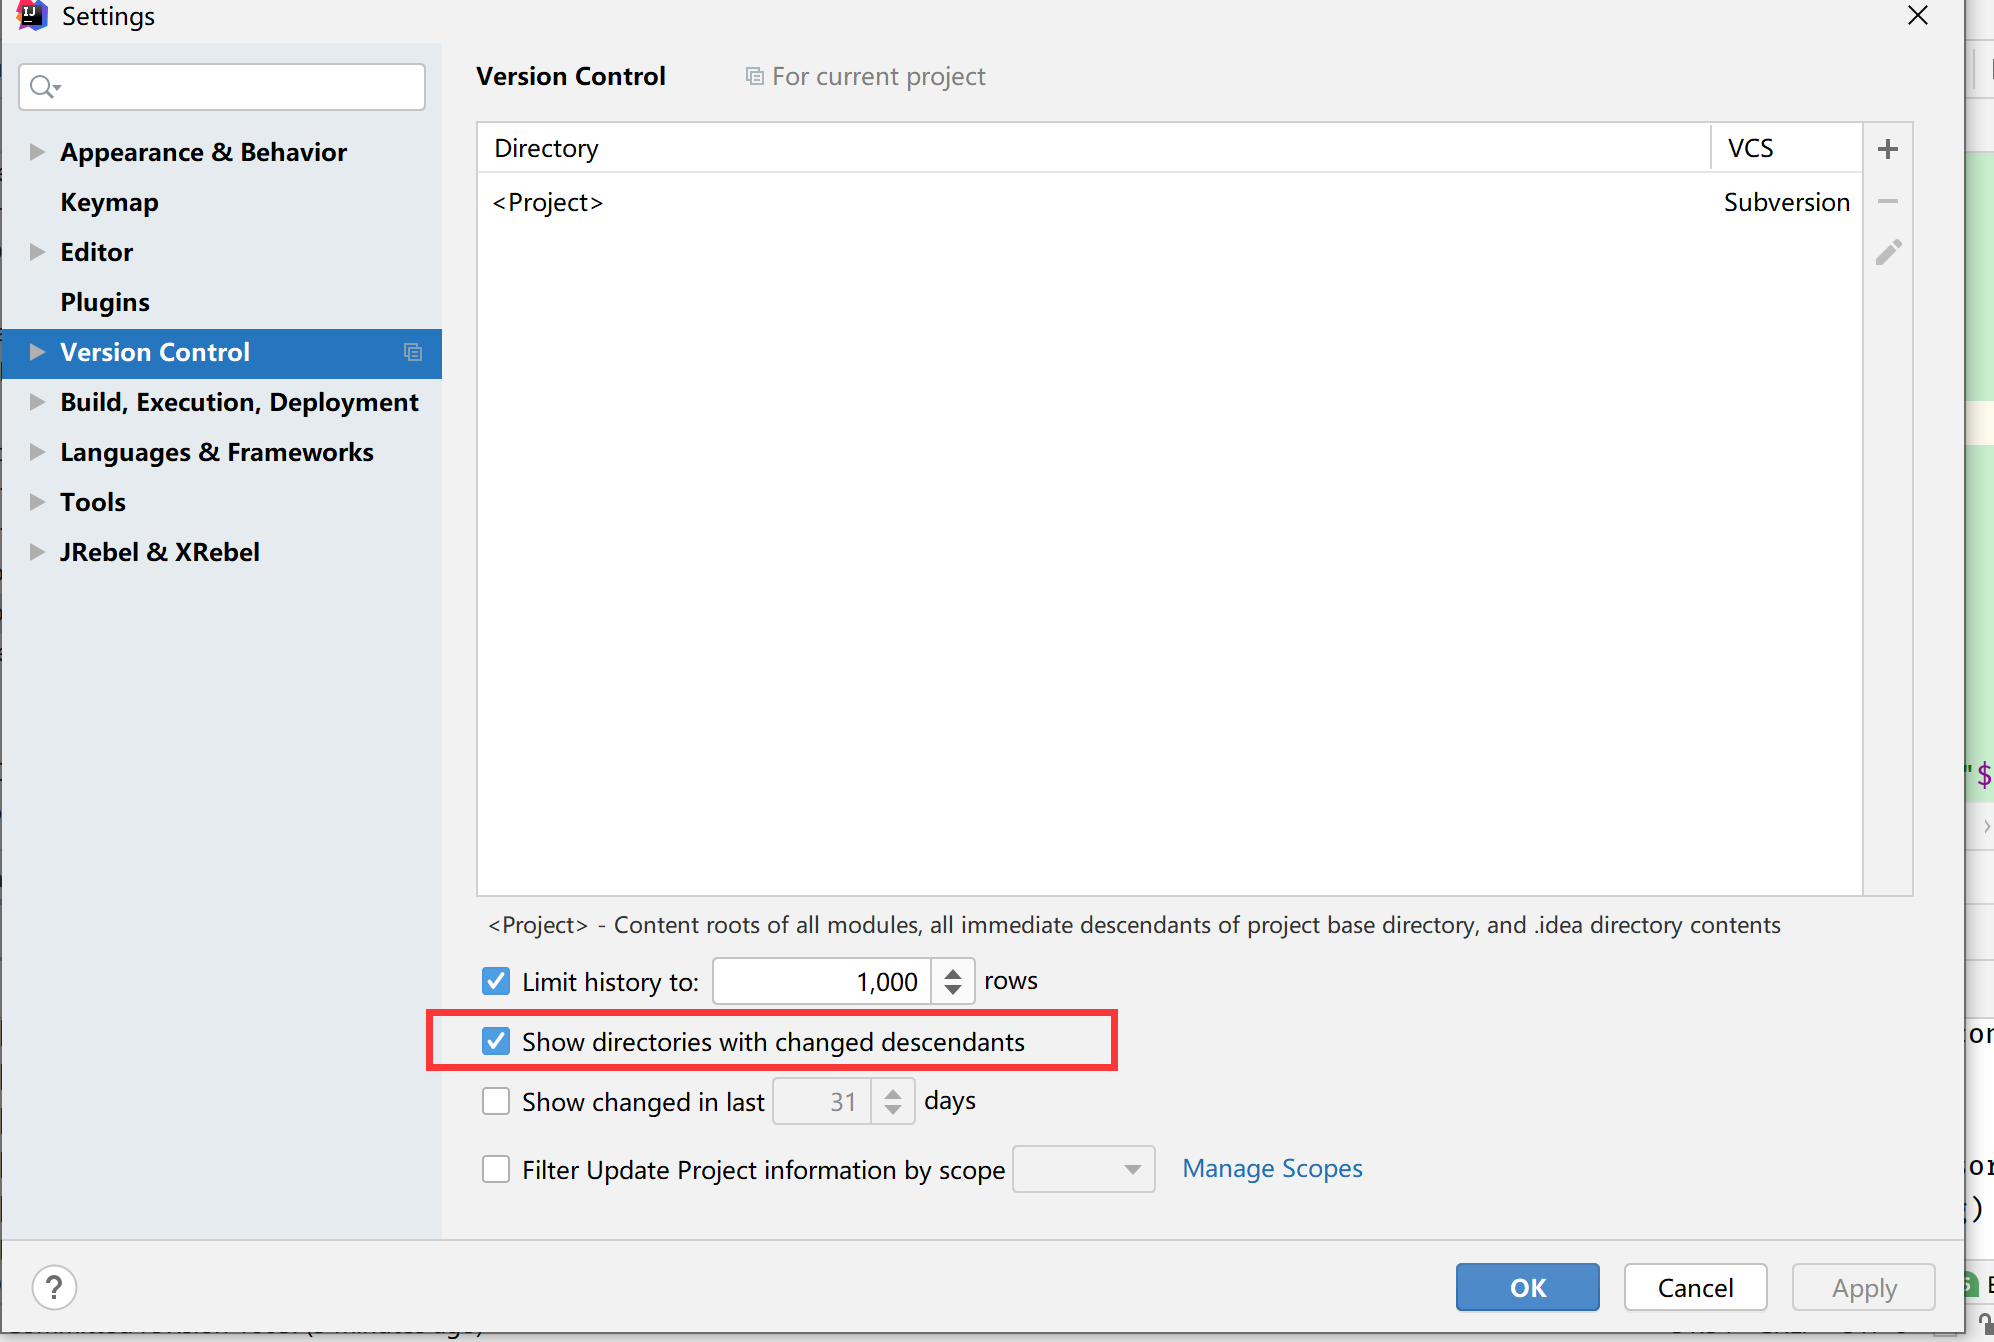The width and height of the screenshot is (1994, 1342).
Task: Uncheck Show directories with changed descendants
Action: point(496,1041)
